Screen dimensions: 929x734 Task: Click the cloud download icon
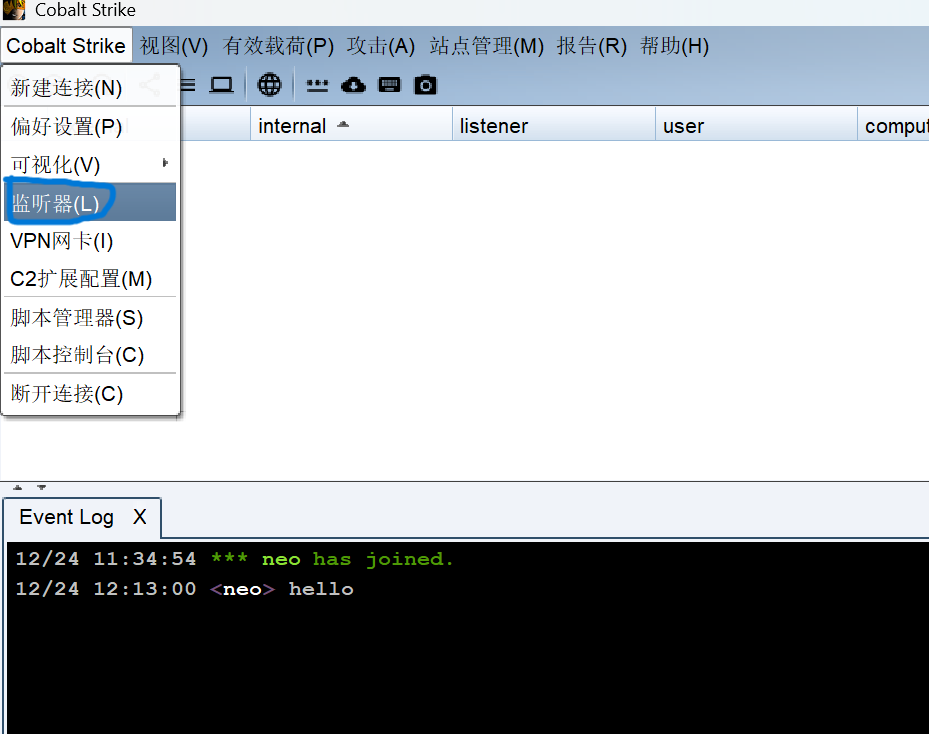click(x=353, y=86)
